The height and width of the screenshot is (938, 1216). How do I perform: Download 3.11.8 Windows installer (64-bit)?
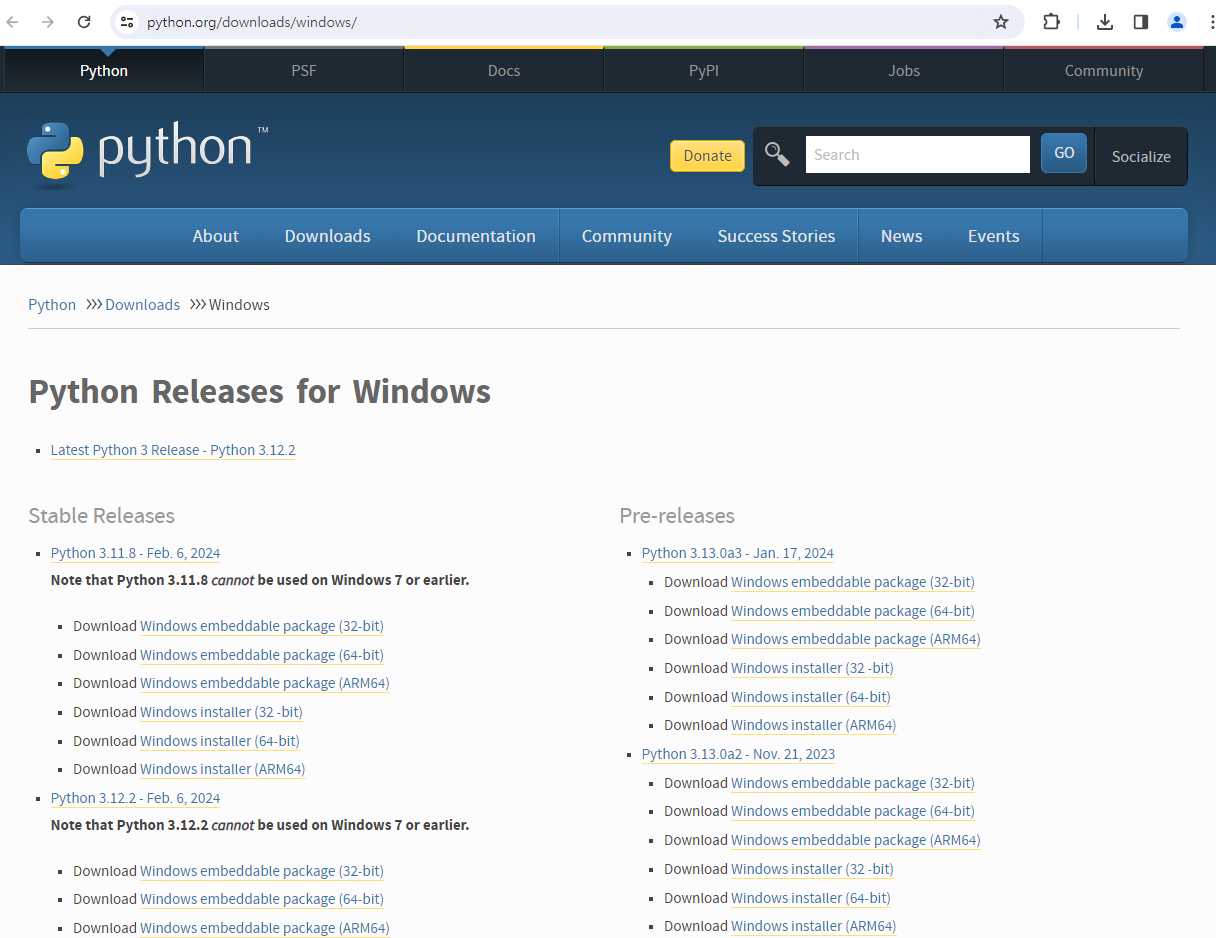tap(220, 741)
